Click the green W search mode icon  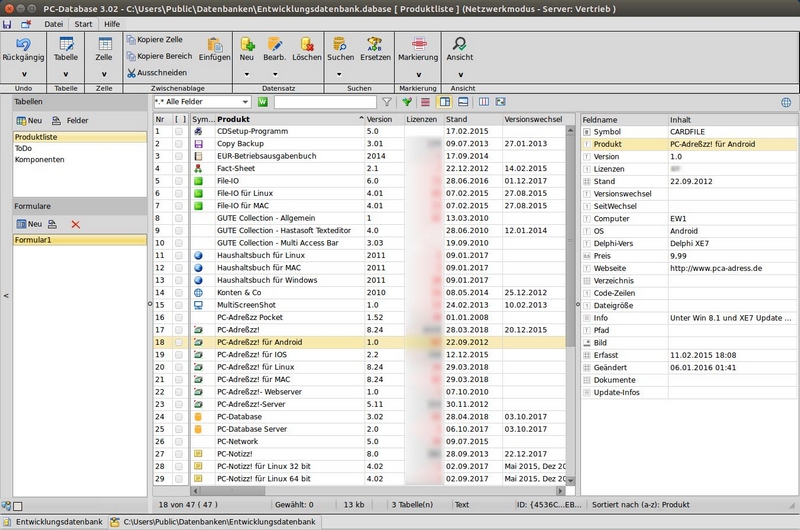point(262,102)
